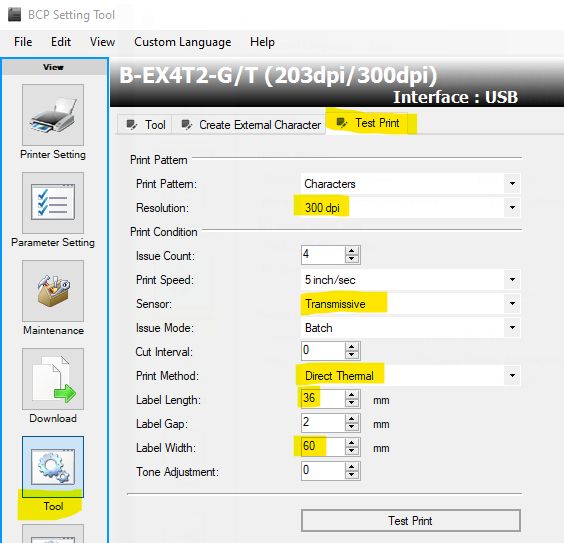The width and height of the screenshot is (564, 543).
Task: Select the Maintenance toolbox icon
Action: [53, 291]
